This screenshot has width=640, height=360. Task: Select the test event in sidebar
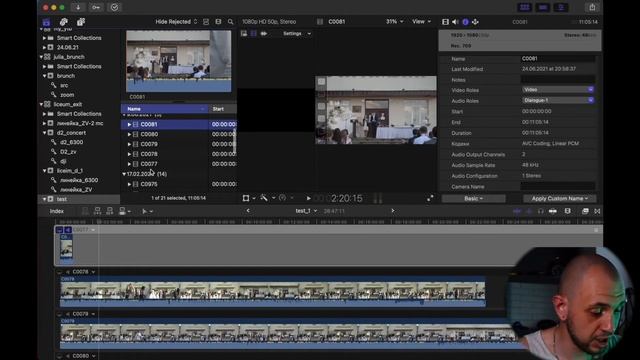(x=79, y=199)
